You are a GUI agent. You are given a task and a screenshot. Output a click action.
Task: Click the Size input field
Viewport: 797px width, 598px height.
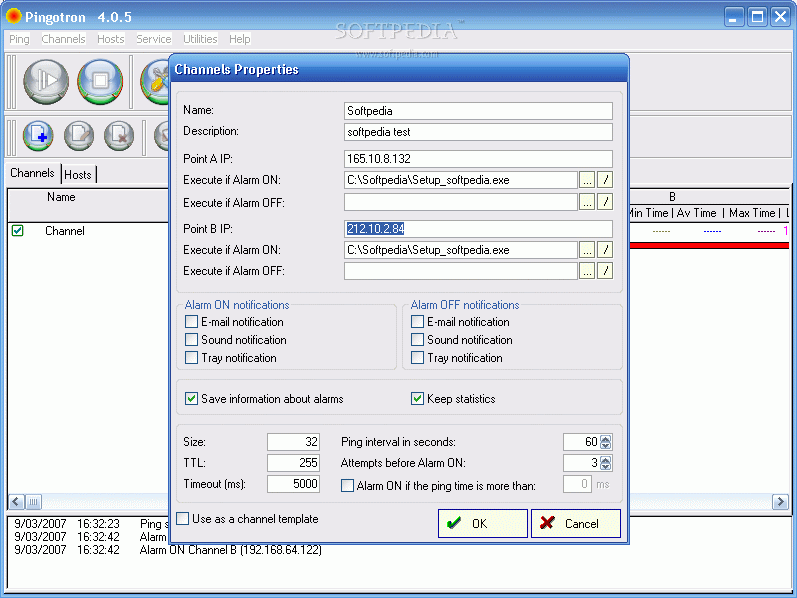pos(293,442)
